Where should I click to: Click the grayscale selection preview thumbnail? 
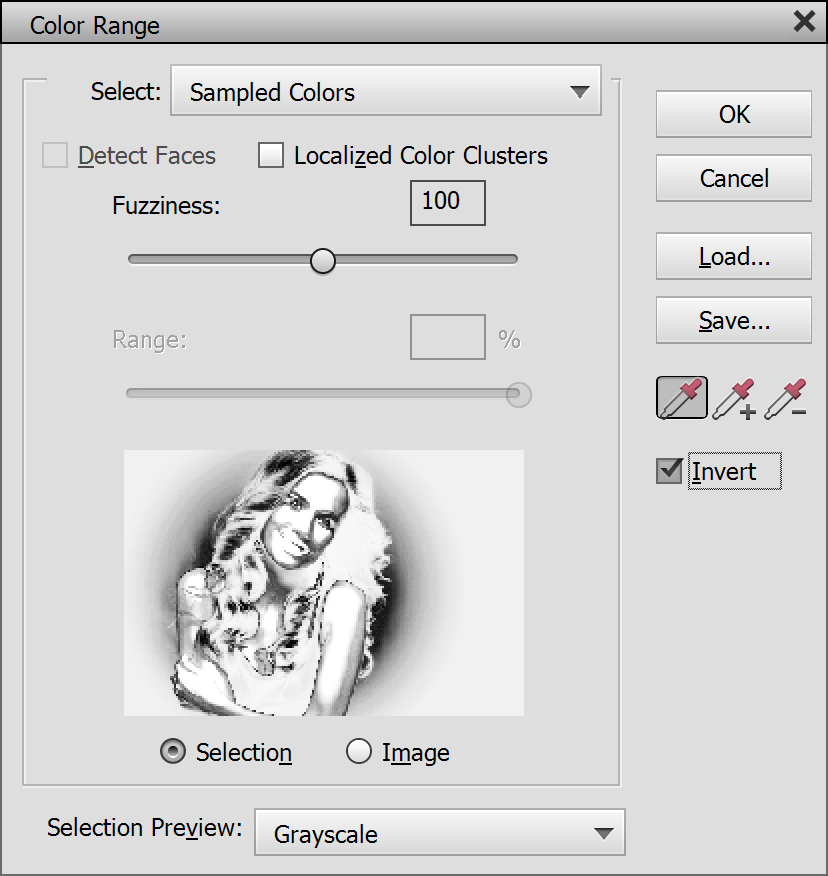click(323, 582)
